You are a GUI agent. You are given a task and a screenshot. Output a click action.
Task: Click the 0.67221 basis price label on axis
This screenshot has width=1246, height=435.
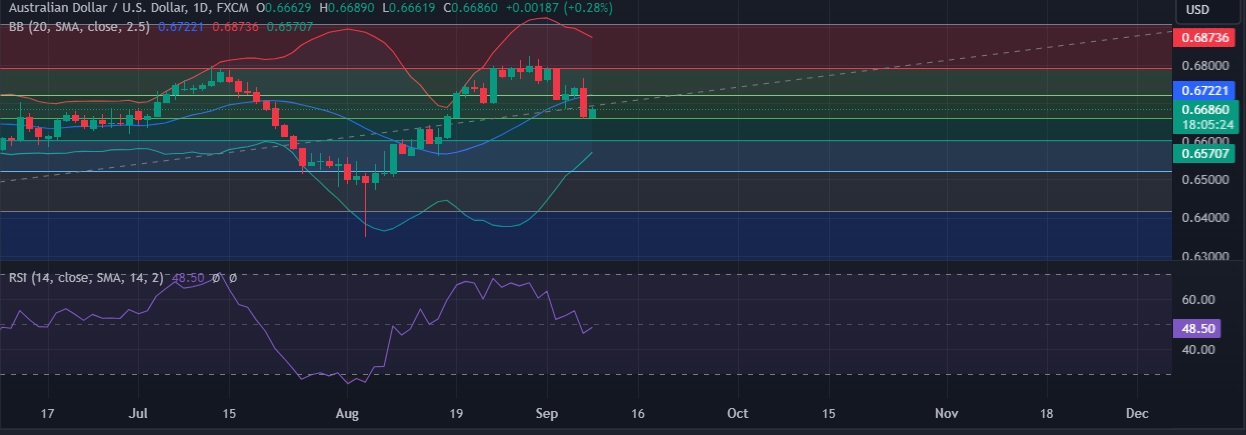(1204, 91)
